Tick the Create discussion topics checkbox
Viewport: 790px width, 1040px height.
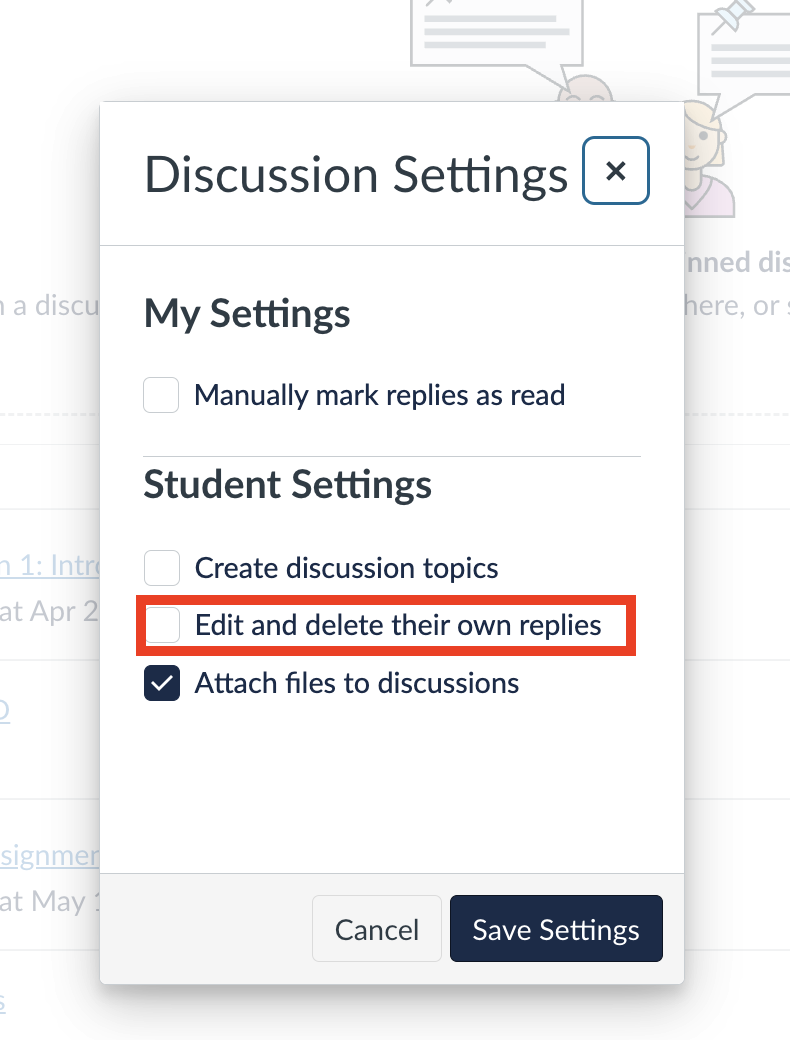[x=162, y=568]
